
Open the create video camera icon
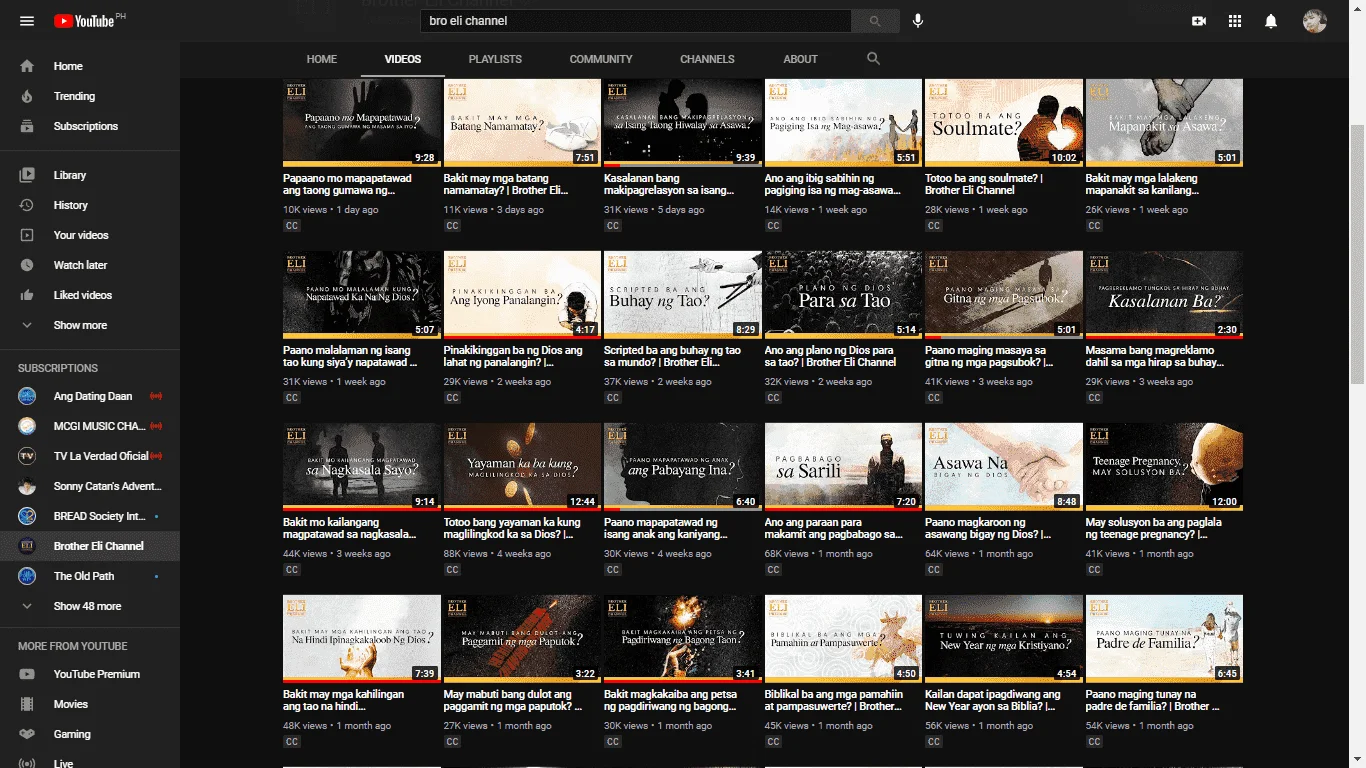pos(1199,21)
